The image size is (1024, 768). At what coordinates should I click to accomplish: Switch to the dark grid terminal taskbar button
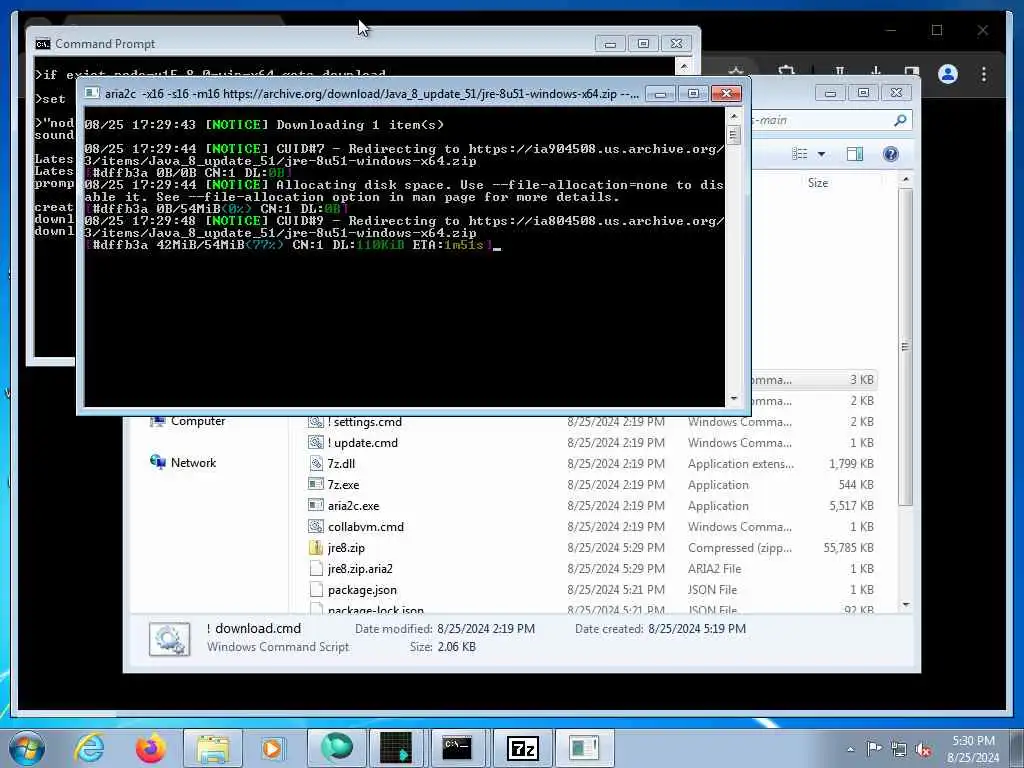397,748
